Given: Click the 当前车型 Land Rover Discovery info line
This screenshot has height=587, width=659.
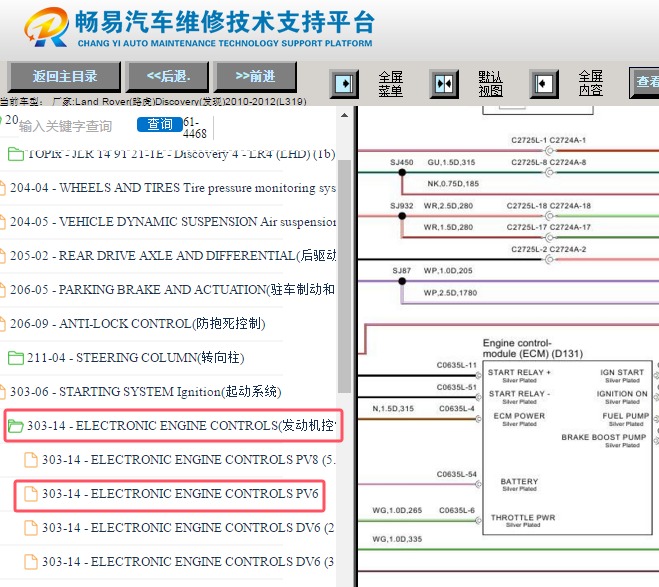Looking at the screenshot, I should pyautogui.click(x=153, y=102).
